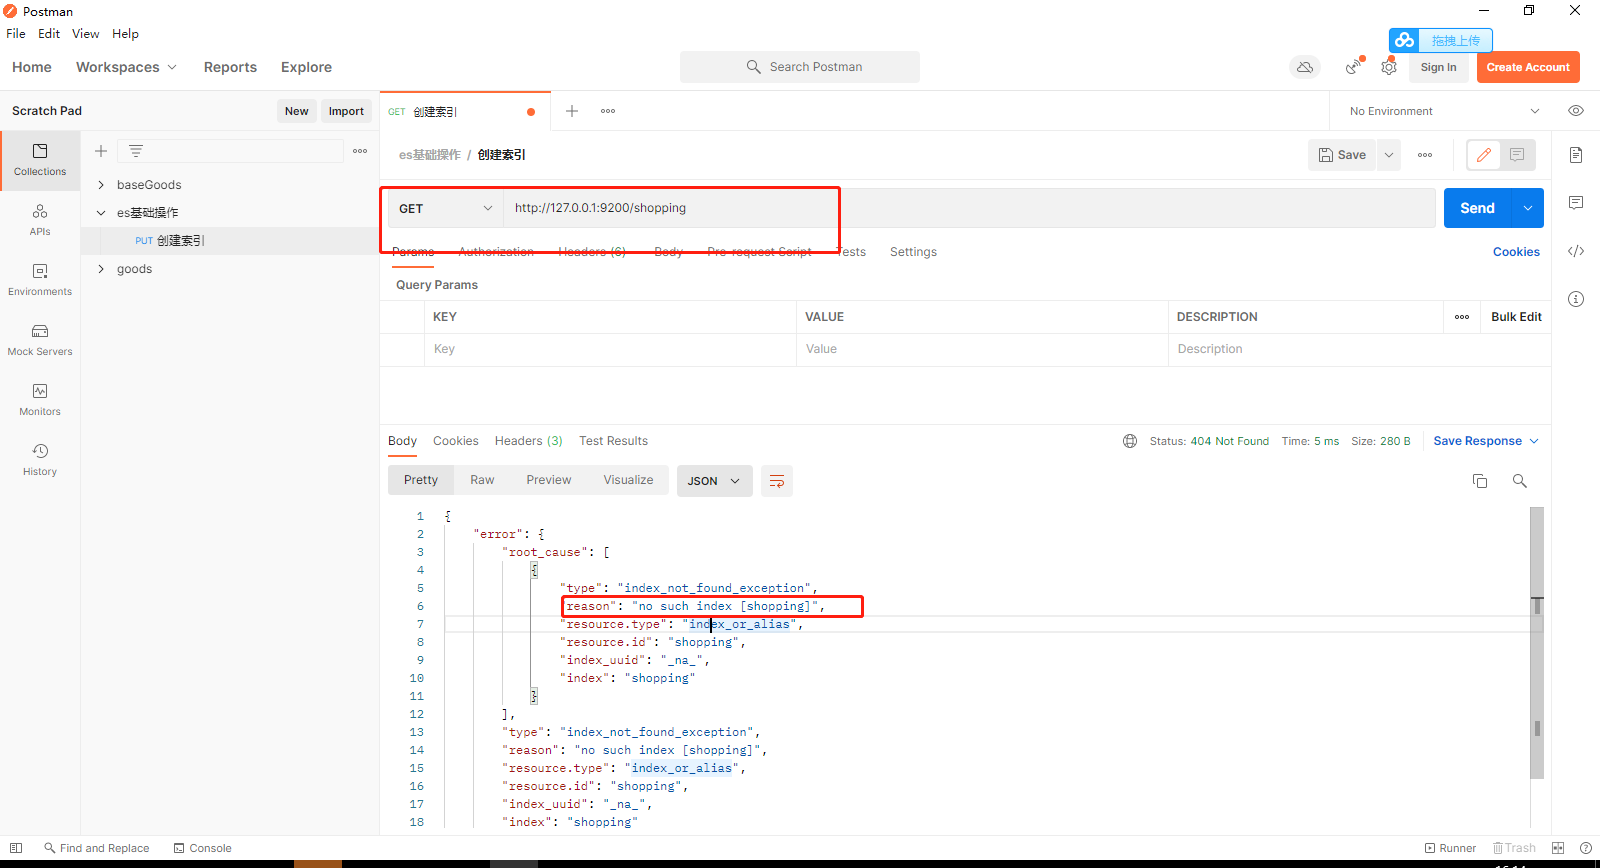This screenshot has width=1600, height=868.
Task: Select the Preview response view
Action: [549, 480]
